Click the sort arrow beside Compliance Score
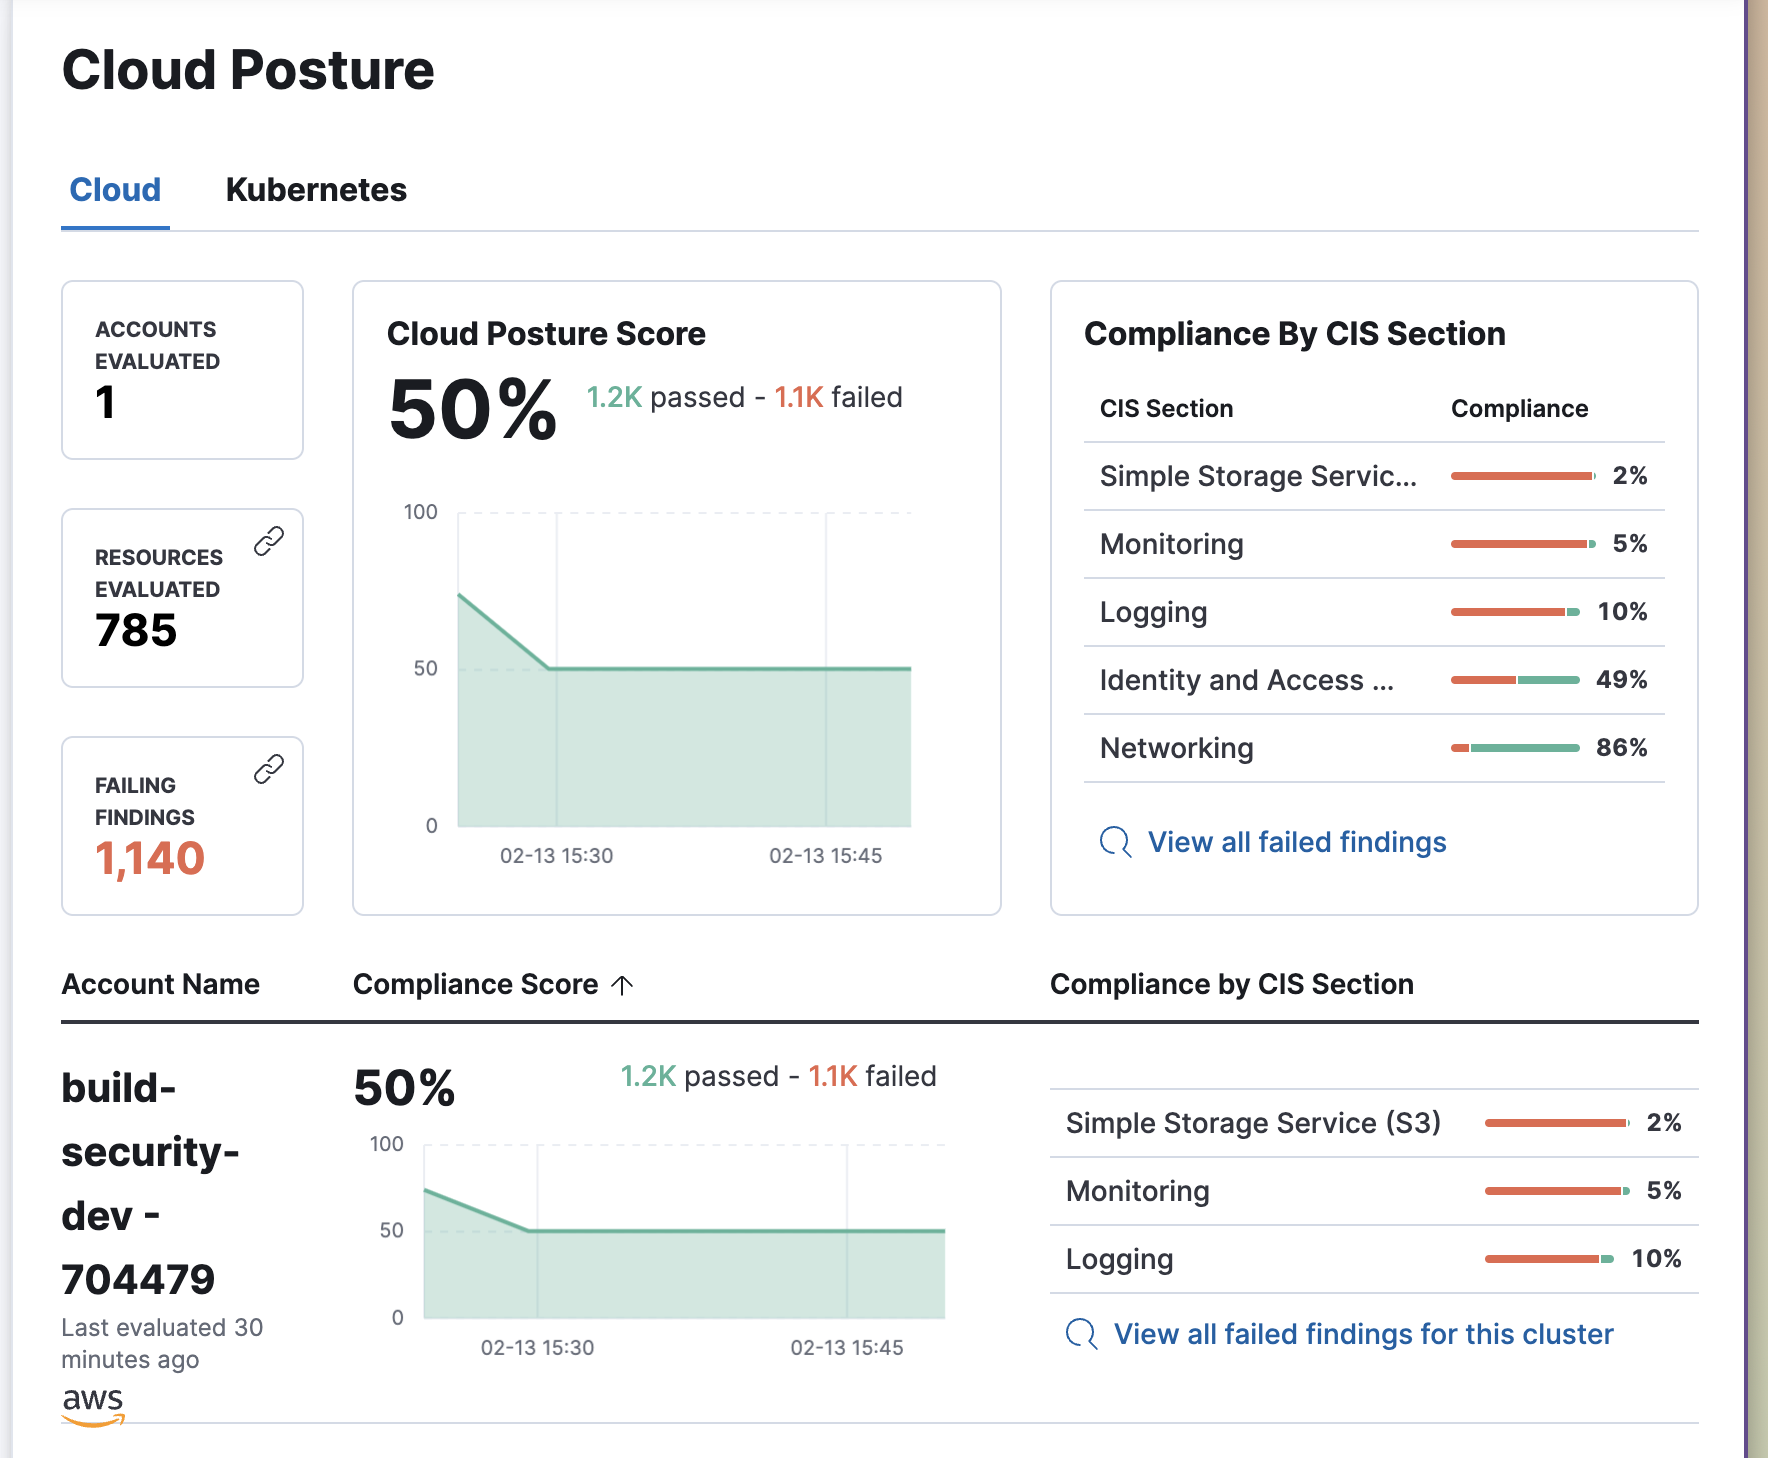The width and height of the screenshot is (1768, 1458). [624, 984]
